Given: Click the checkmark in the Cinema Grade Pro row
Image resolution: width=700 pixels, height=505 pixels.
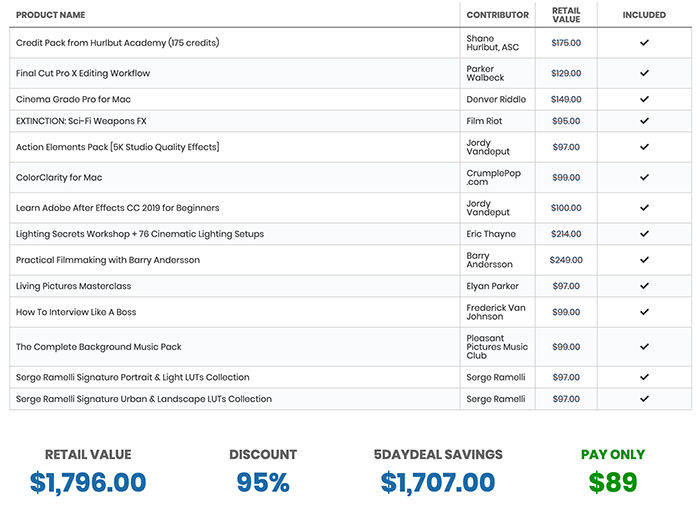Looking at the screenshot, I should click(644, 99).
